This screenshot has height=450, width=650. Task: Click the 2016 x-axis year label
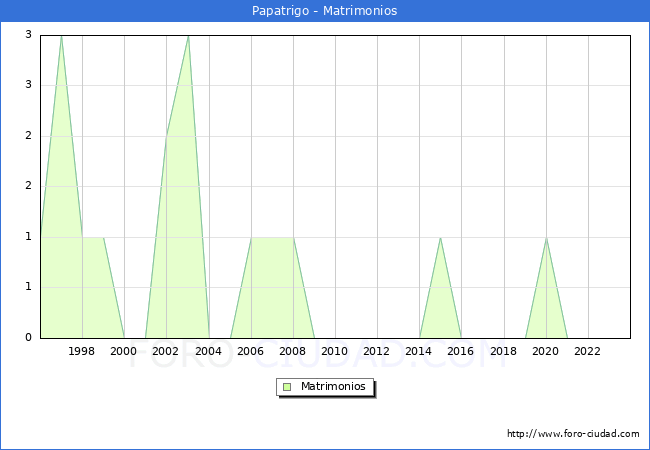click(x=461, y=351)
